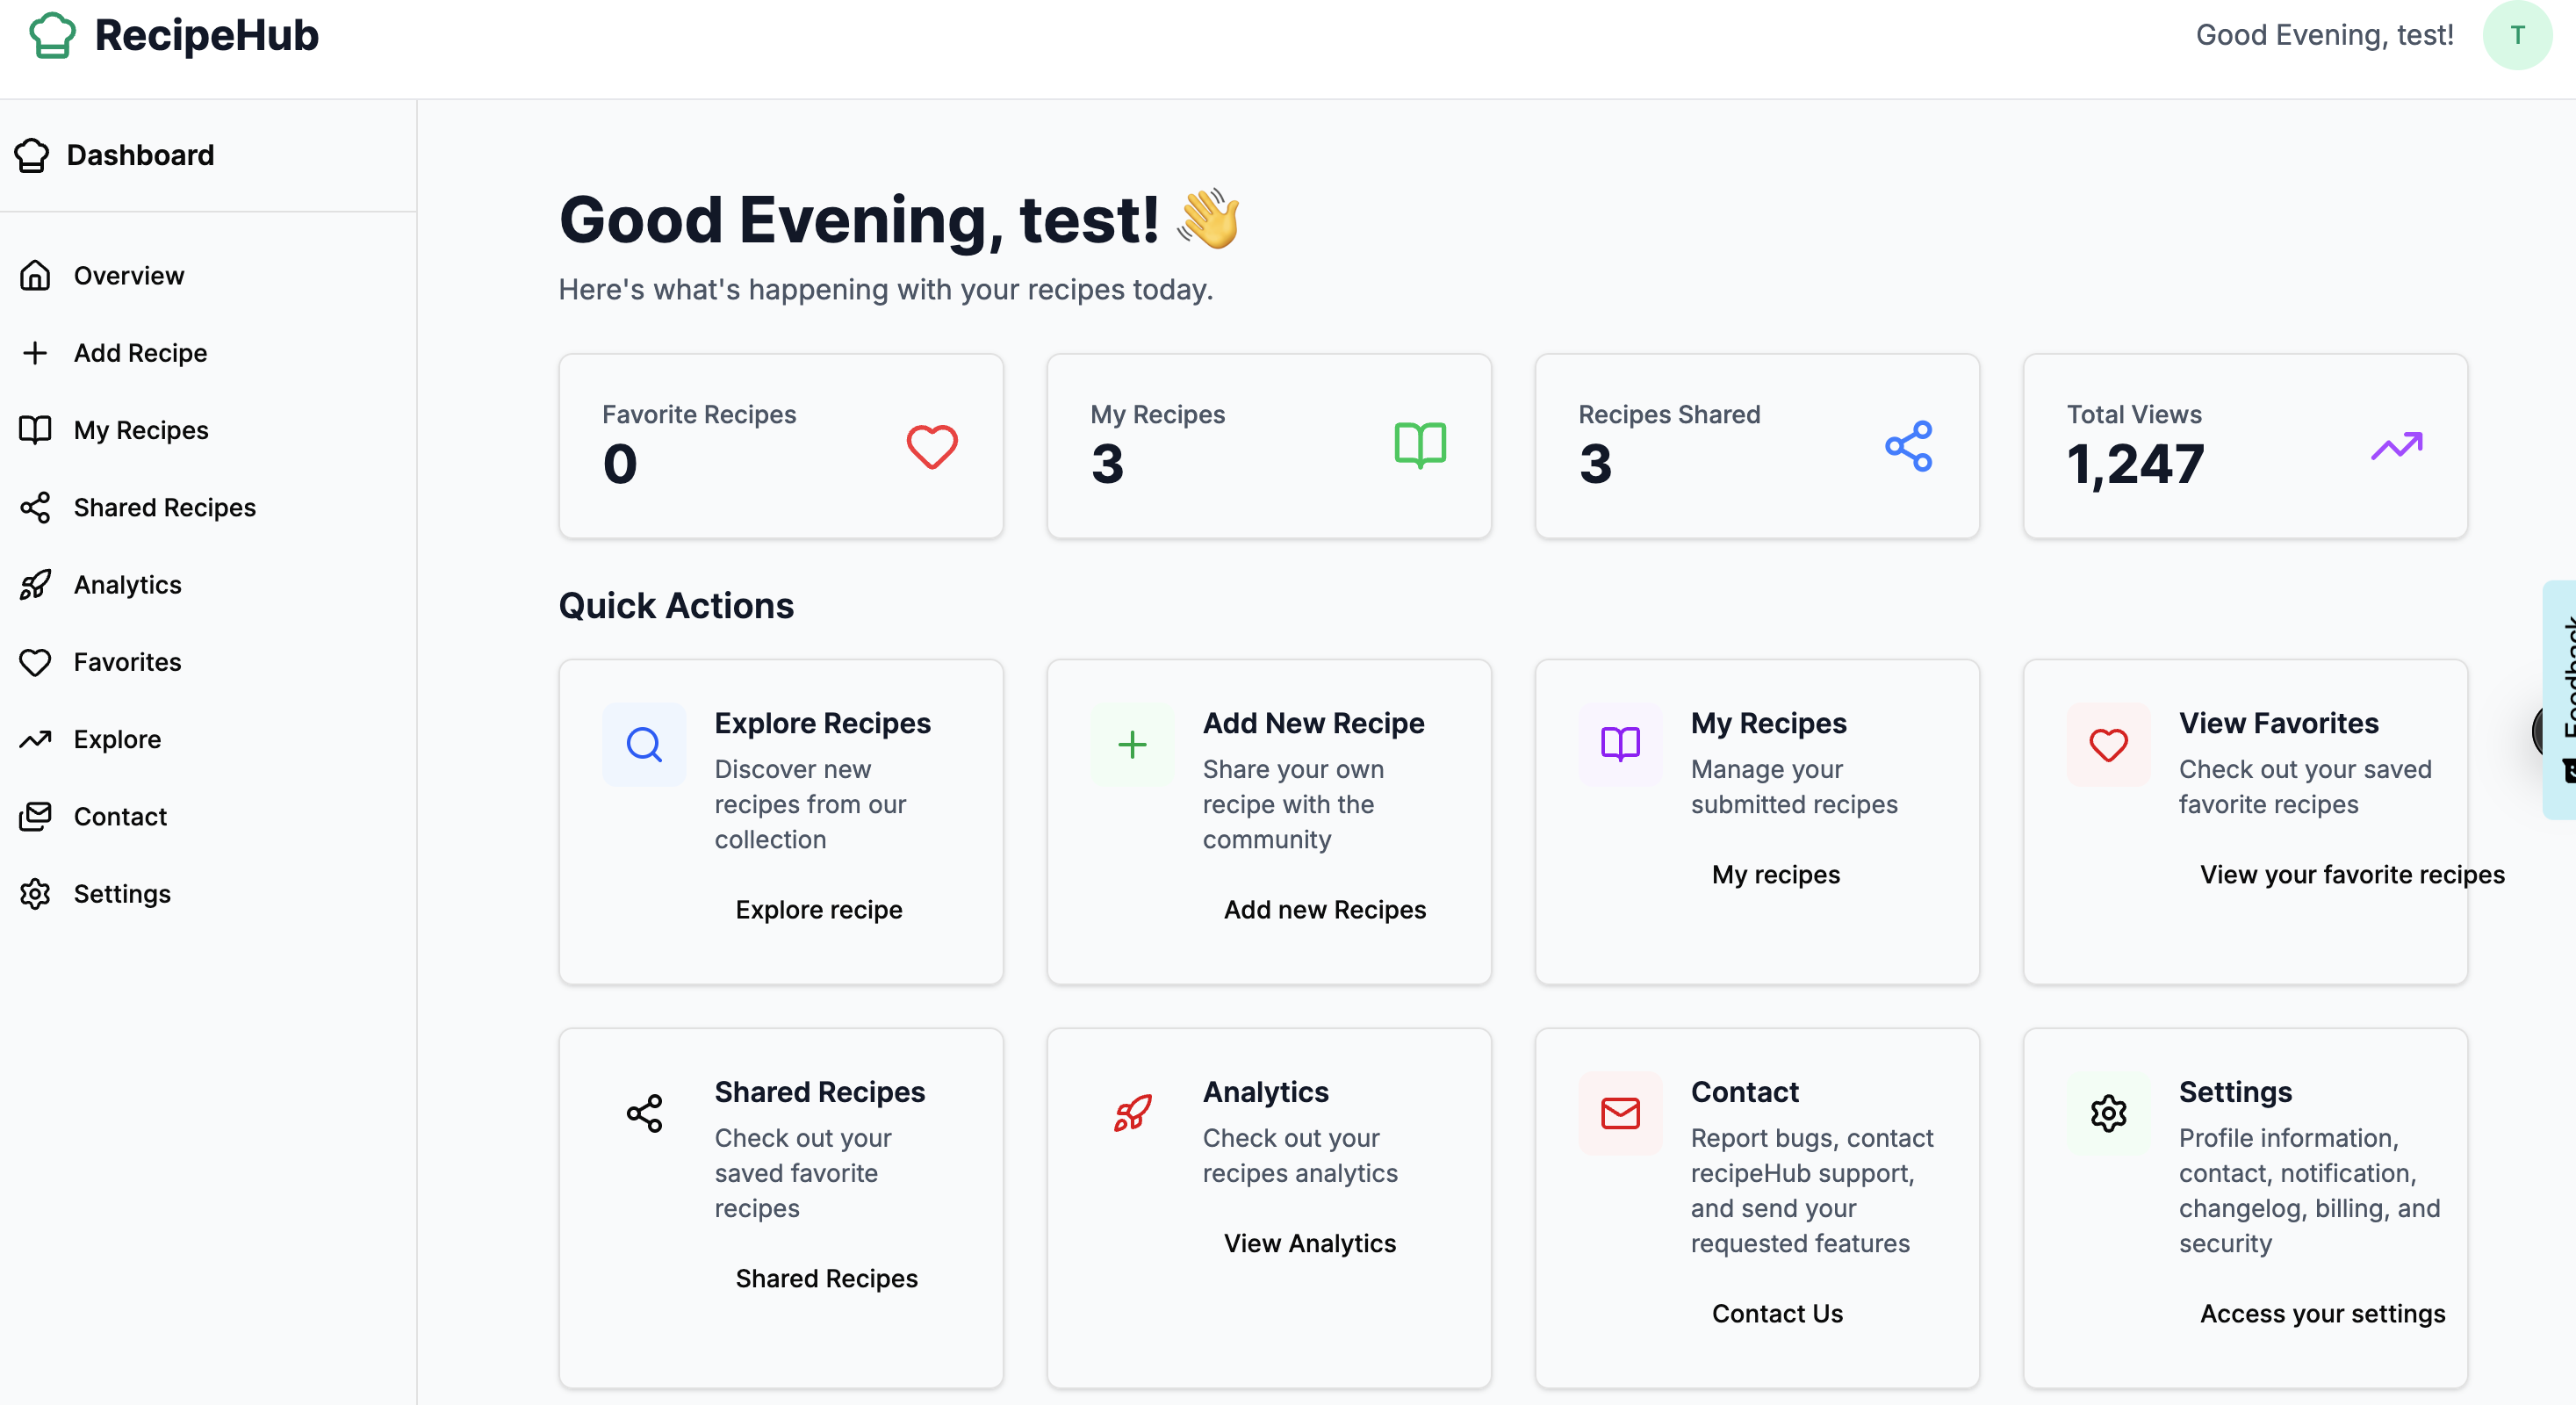Click the blue share icon in Recipes Shared stat
Image resolution: width=2576 pixels, height=1405 pixels.
pyautogui.click(x=1908, y=447)
